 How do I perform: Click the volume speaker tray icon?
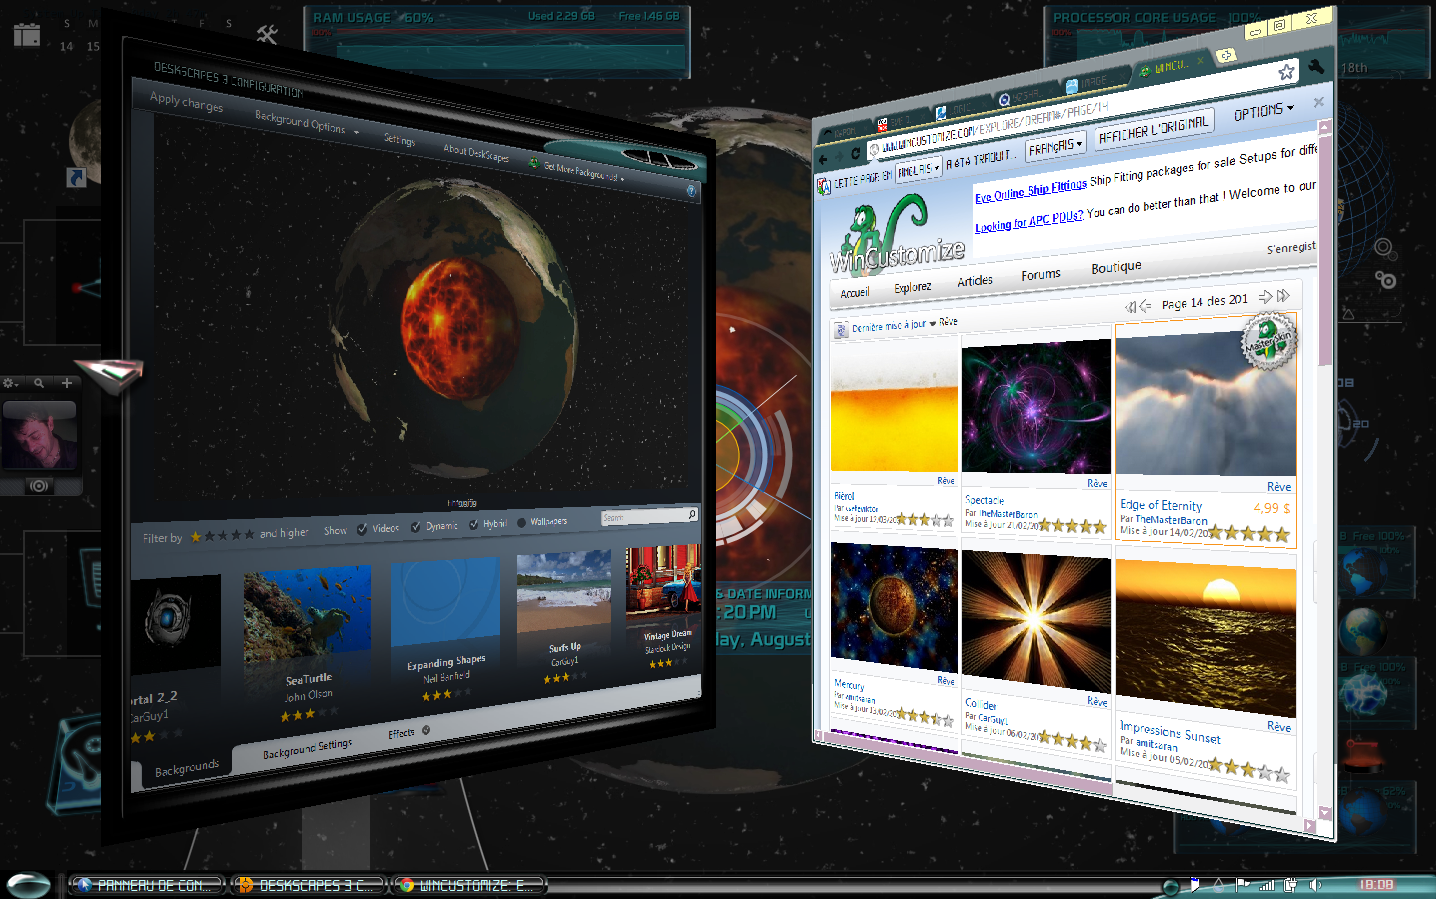tap(1315, 885)
